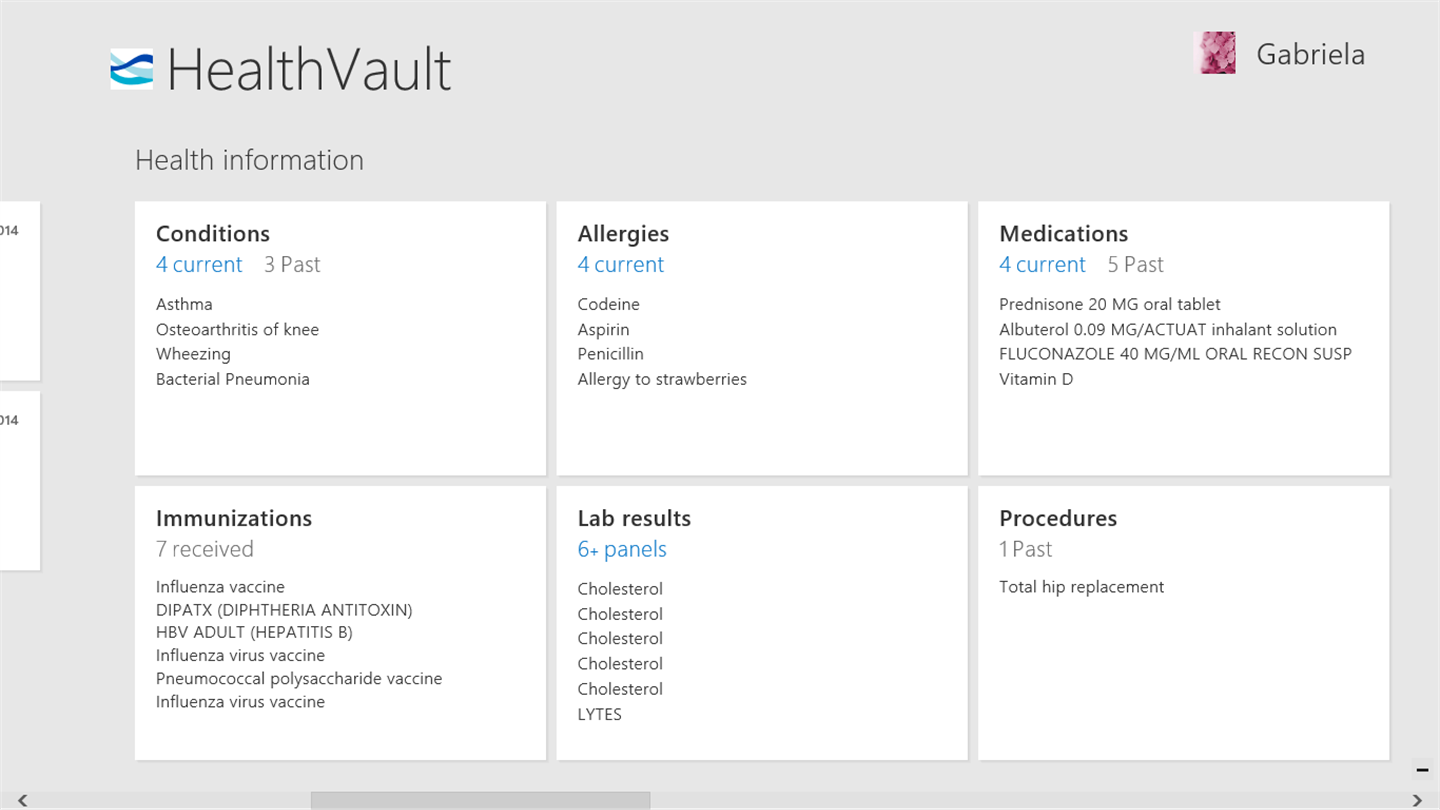Select the Pneumococcal polysaccharide vaccine entry
The image size is (1440, 810).
click(299, 679)
